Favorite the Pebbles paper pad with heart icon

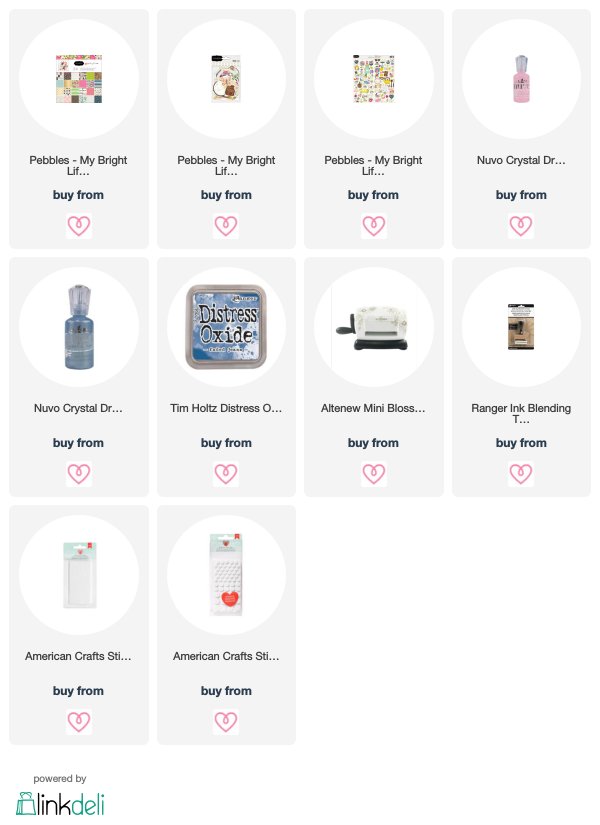click(78, 226)
